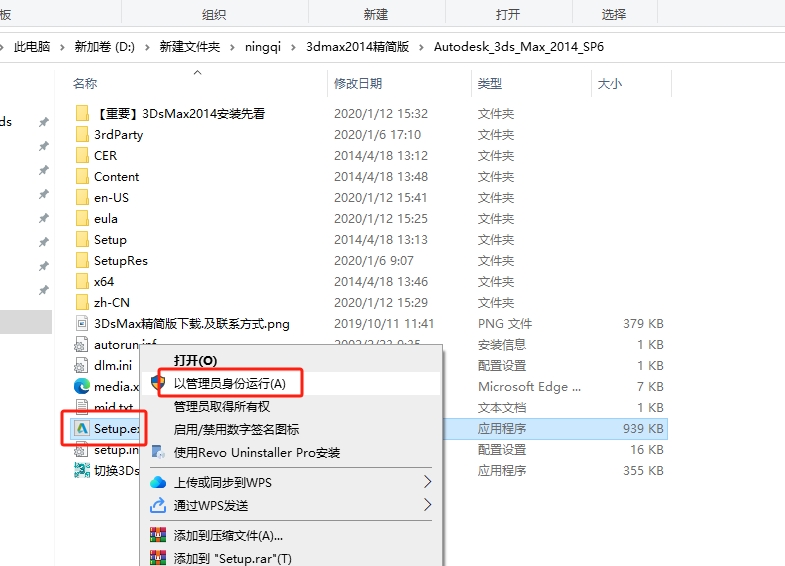Navigate to 此电脑 in the address bar

coord(32,47)
